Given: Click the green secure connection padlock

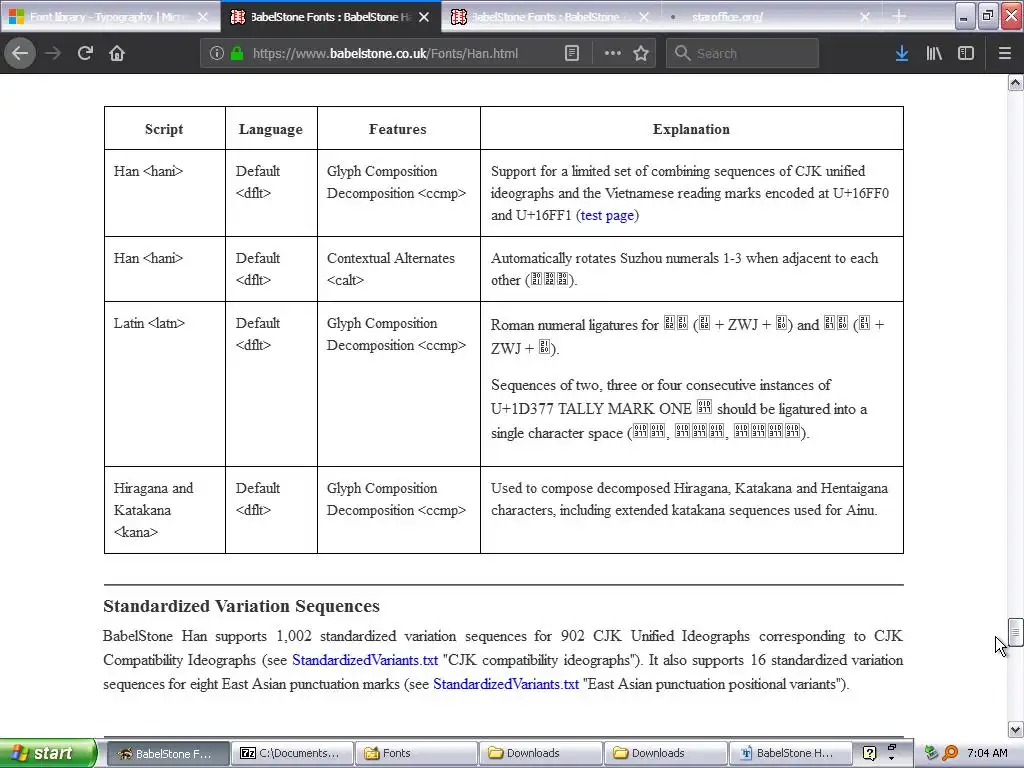Looking at the screenshot, I should pyautogui.click(x=237, y=53).
